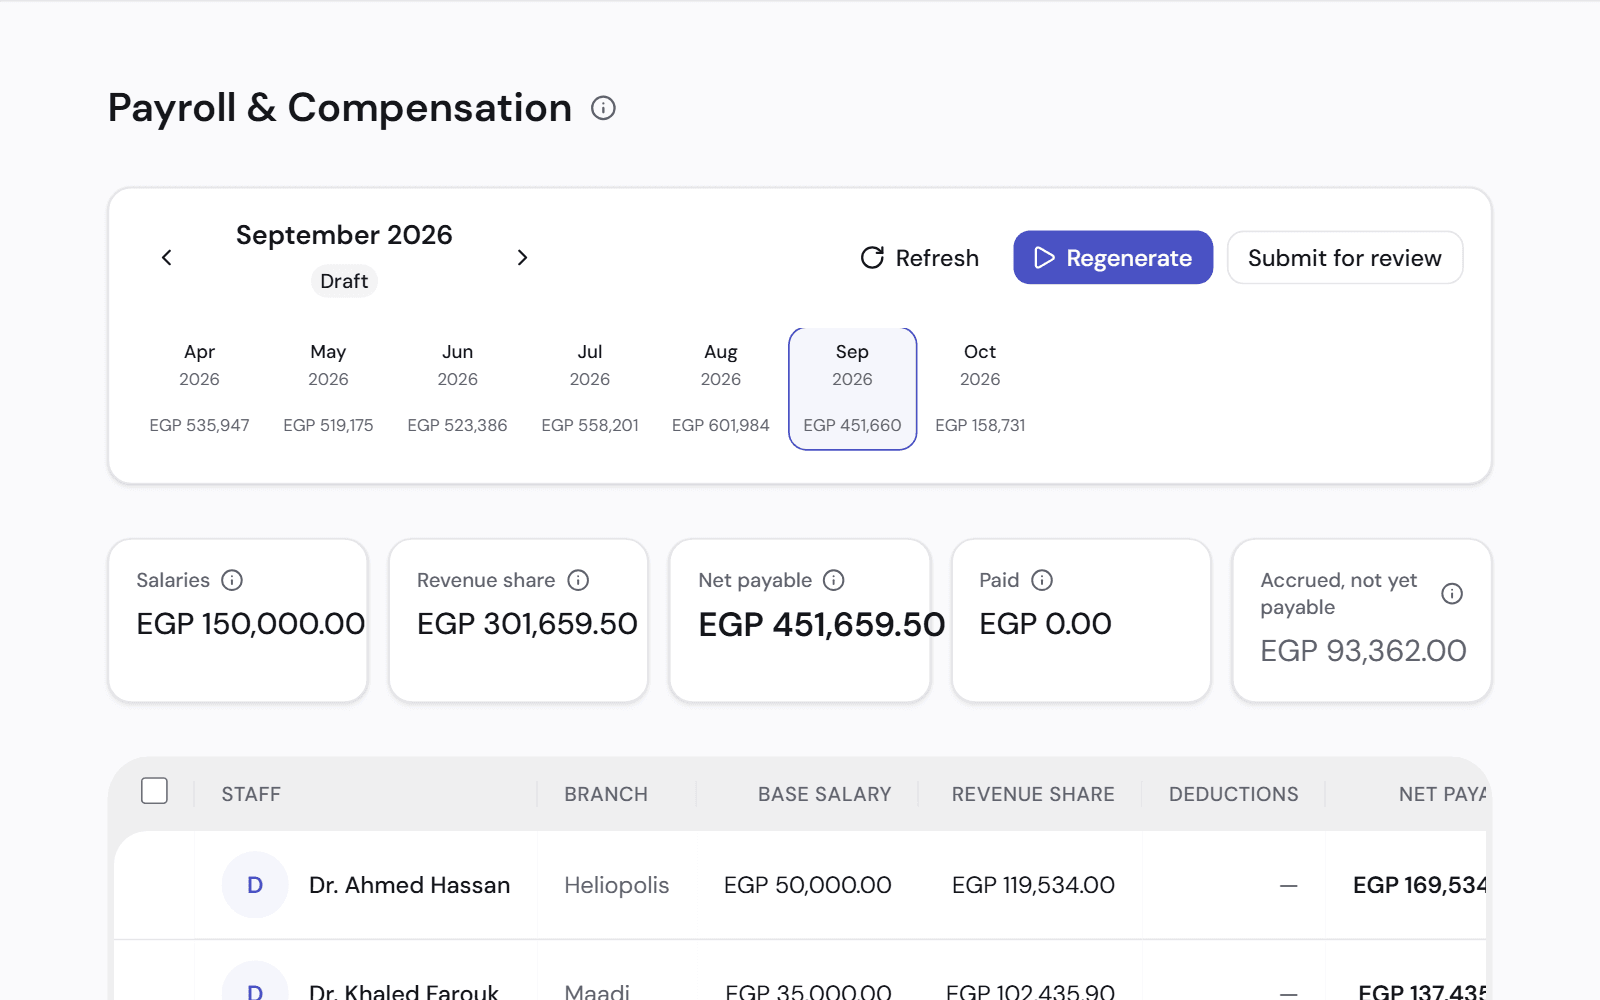
Task: Click the EGP 150,000.00 salaries value
Action: (251, 624)
